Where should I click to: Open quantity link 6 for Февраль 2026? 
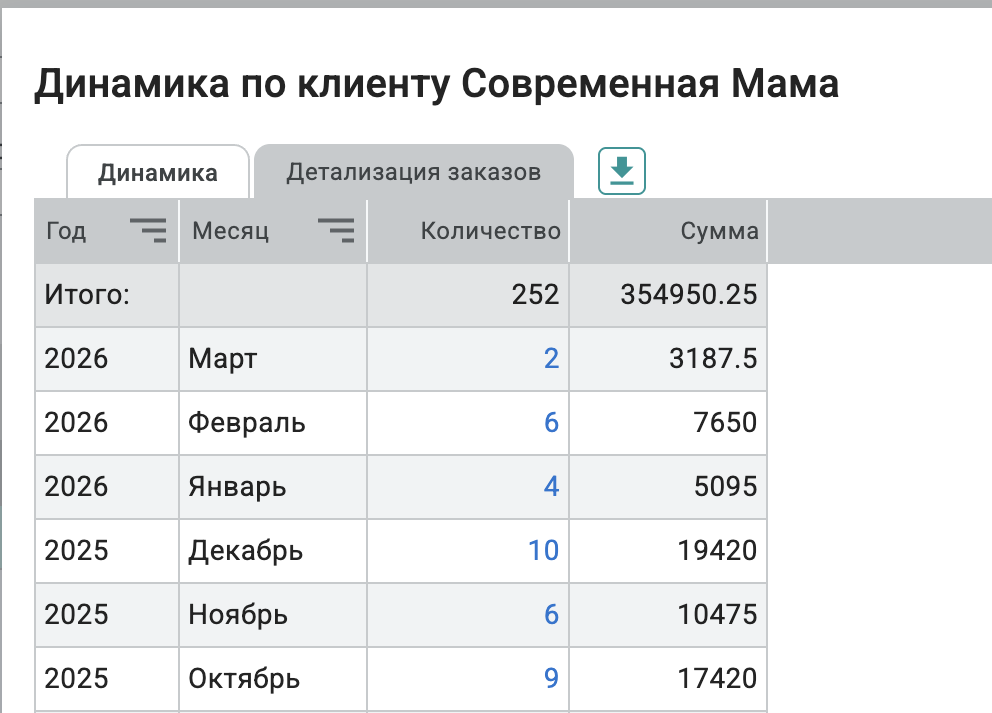pos(551,423)
